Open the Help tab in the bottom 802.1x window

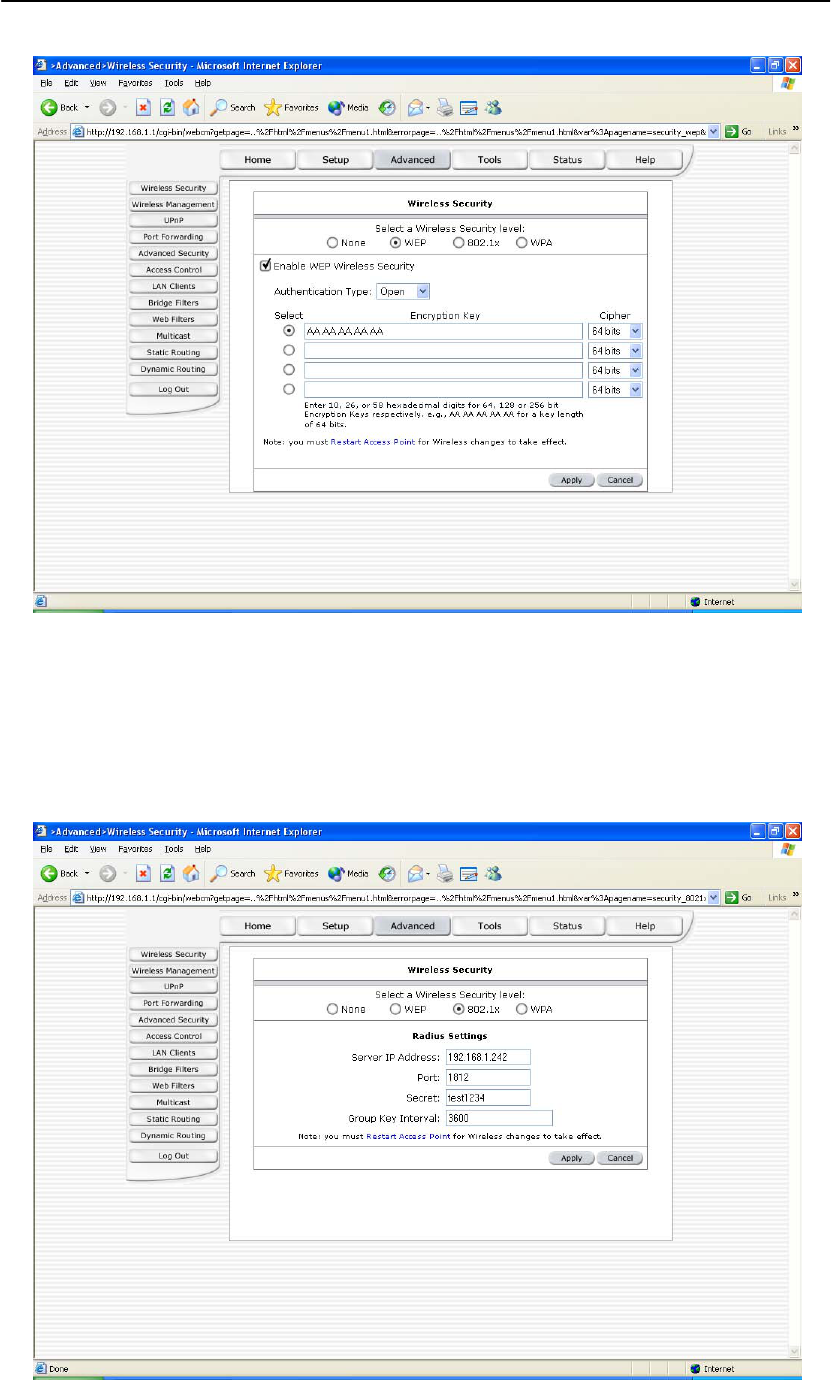tap(645, 926)
